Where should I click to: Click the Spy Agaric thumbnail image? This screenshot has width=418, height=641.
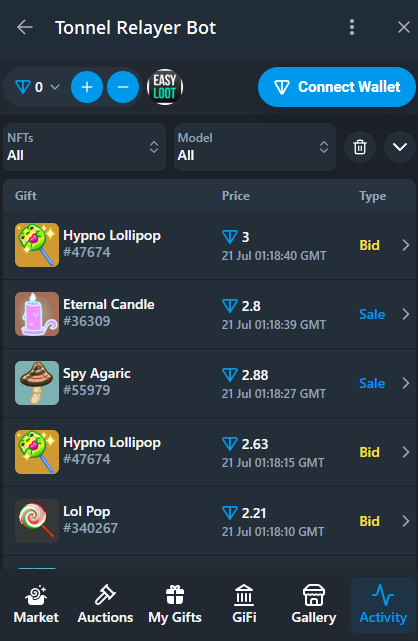(x=37, y=383)
